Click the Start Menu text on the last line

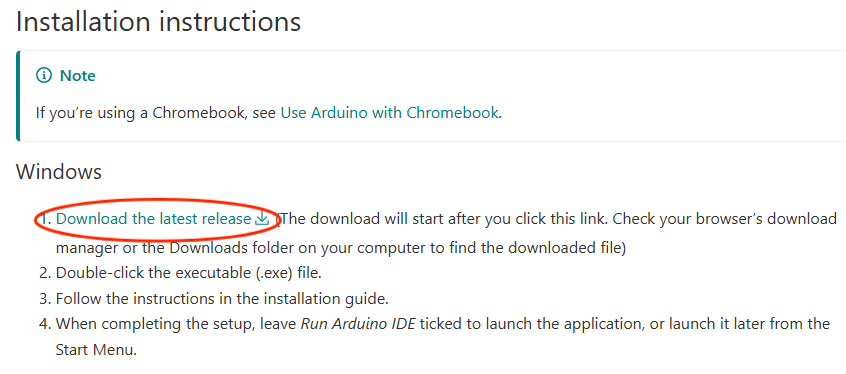point(97,350)
